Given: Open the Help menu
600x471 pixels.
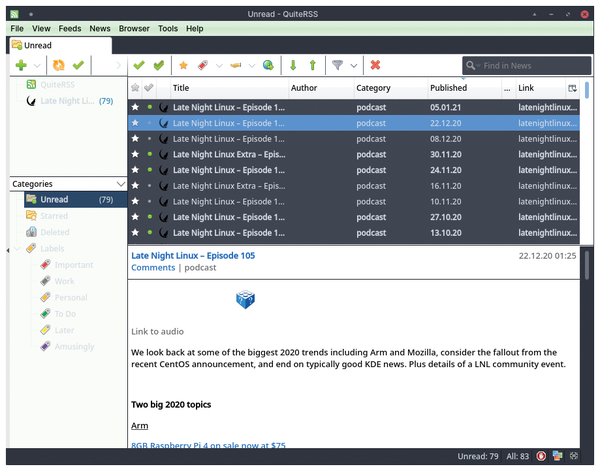Looking at the screenshot, I should (x=195, y=29).
